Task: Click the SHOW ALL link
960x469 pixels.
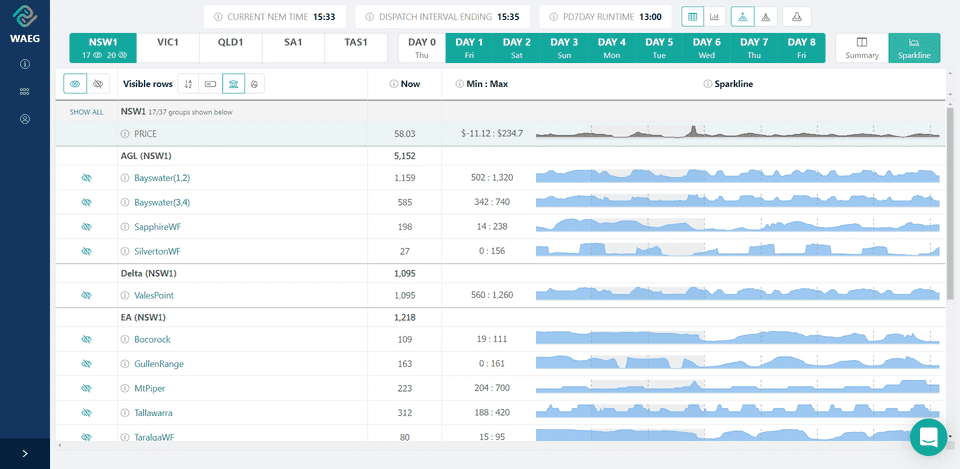Action: click(x=86, y=112)
